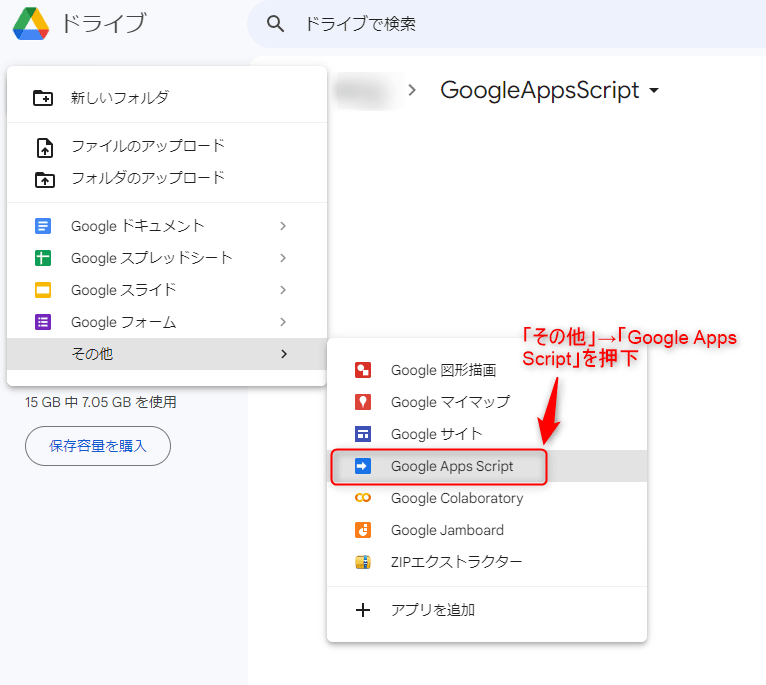766x685 pixels.
Task: Click the Google マイマップ pin icon
Action: click(362, 402)
